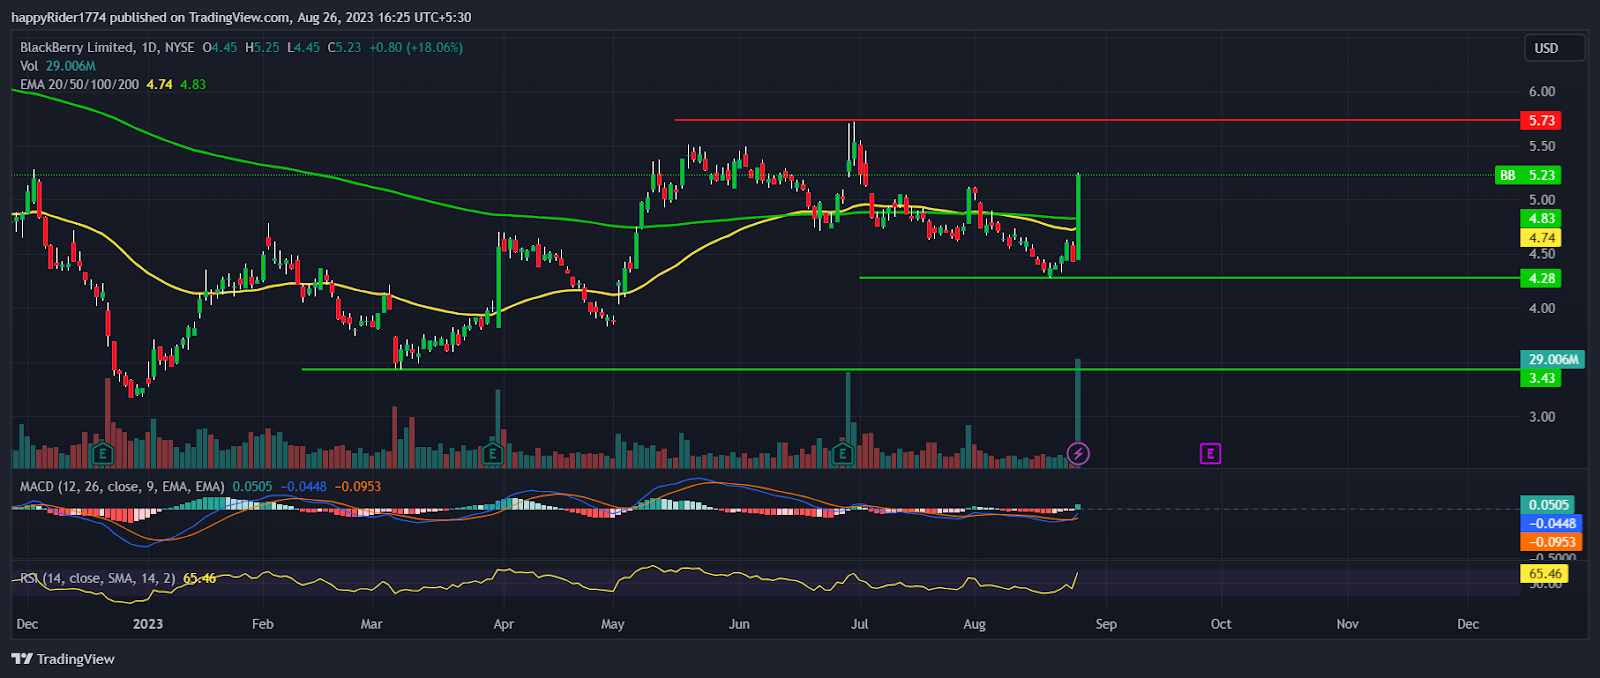The width and height of the screenshot is (1600, 678).
Task: Click the 3.00 price axis label
Action: (x=1541, y=417)
